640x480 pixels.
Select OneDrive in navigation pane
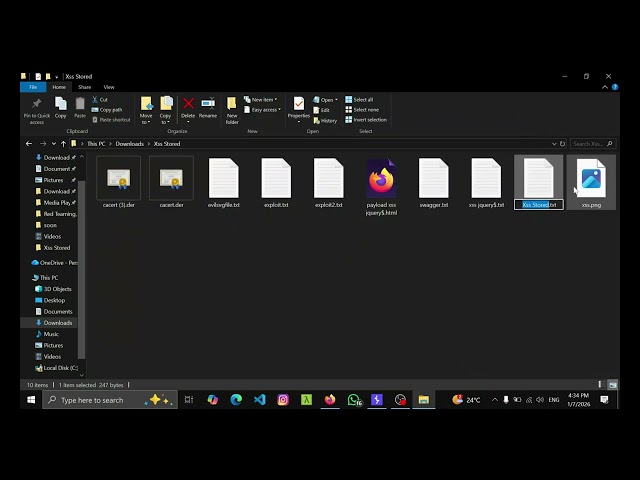pyautogui.click(x=54, y=263)
